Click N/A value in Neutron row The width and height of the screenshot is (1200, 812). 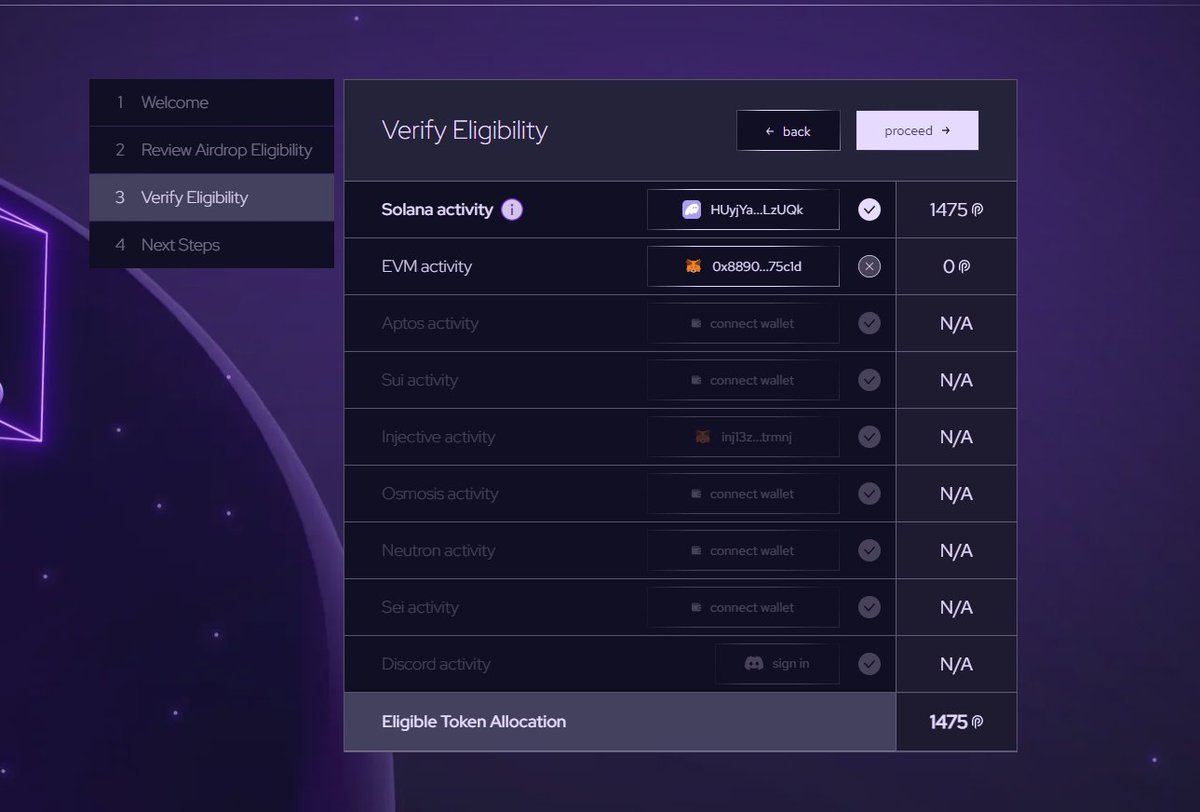click(x=956, y=551)
